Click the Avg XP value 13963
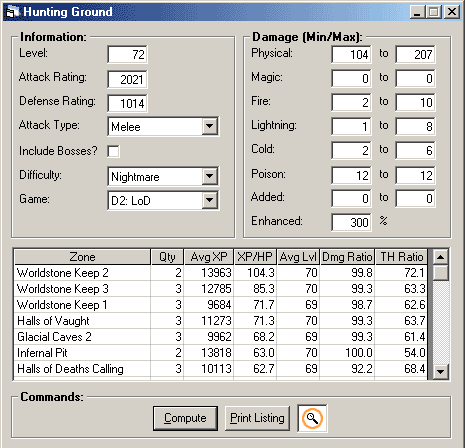465x448 pixels. 216,273
